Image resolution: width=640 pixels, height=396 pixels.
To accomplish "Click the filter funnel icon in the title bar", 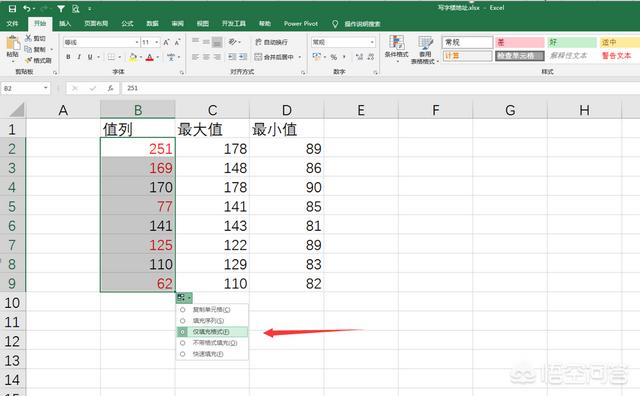I will (60, 9).
